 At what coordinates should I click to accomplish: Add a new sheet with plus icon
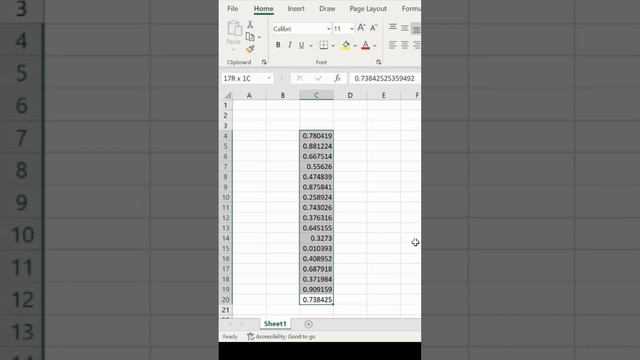[x=309, y=324]
